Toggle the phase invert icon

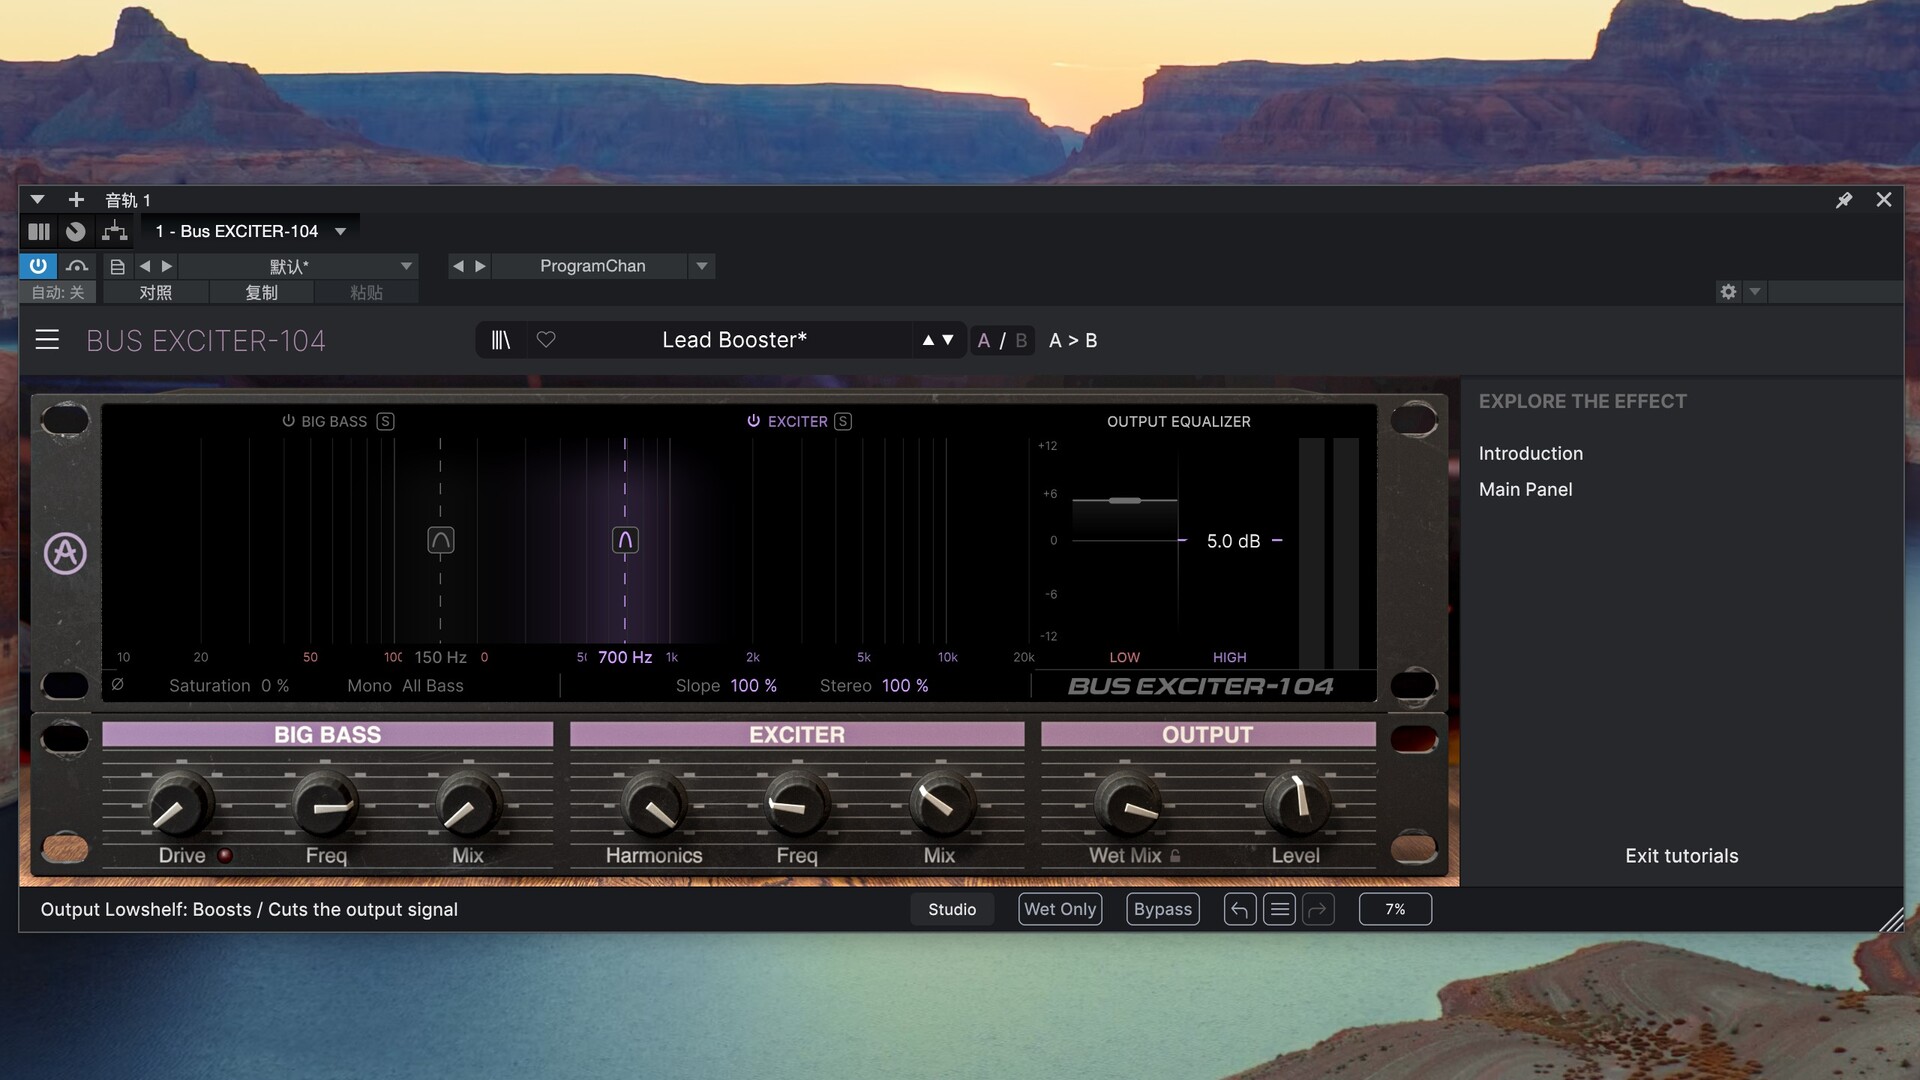(x=118, y=685)
